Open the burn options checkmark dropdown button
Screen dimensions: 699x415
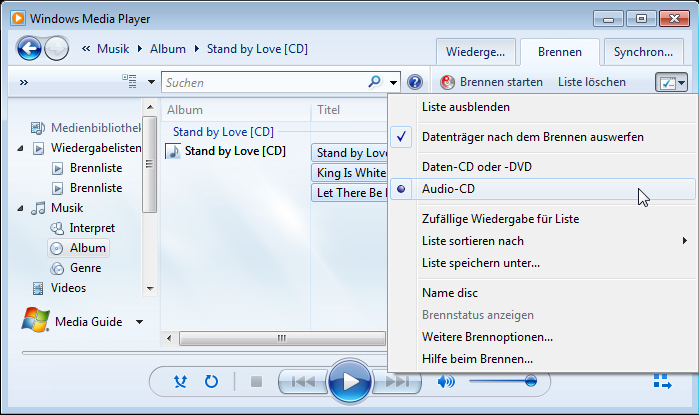coord(671,82)
